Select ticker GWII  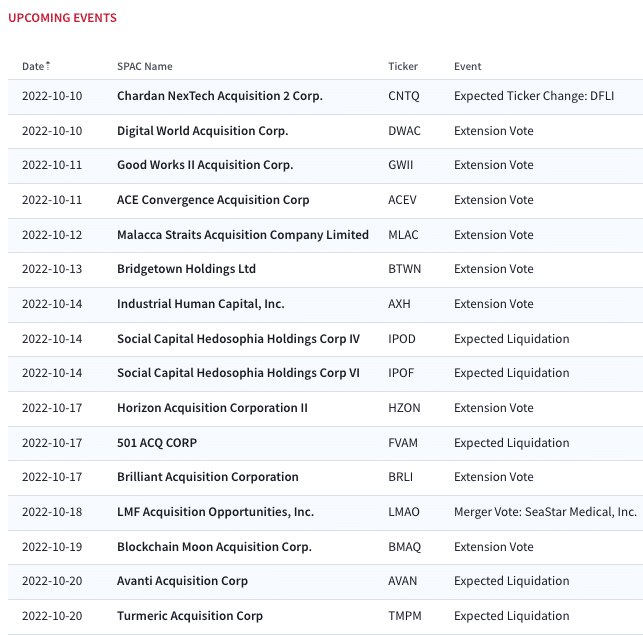click(401, 165)
